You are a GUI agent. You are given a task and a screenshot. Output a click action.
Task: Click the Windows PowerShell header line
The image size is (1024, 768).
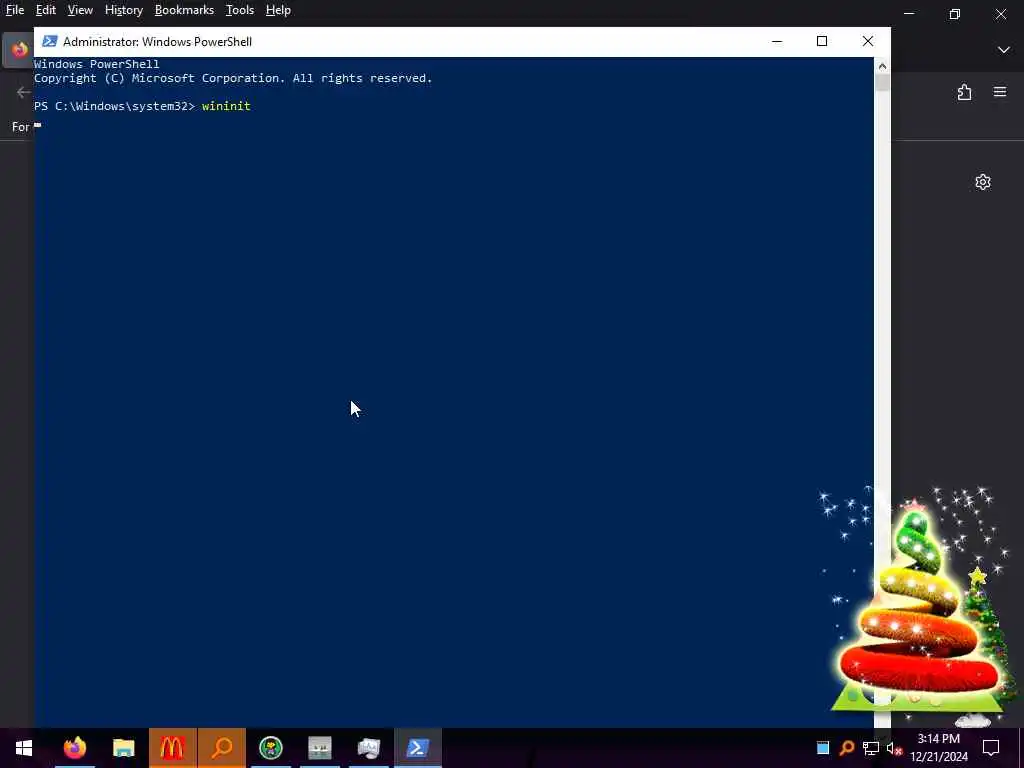click(97, 64)
